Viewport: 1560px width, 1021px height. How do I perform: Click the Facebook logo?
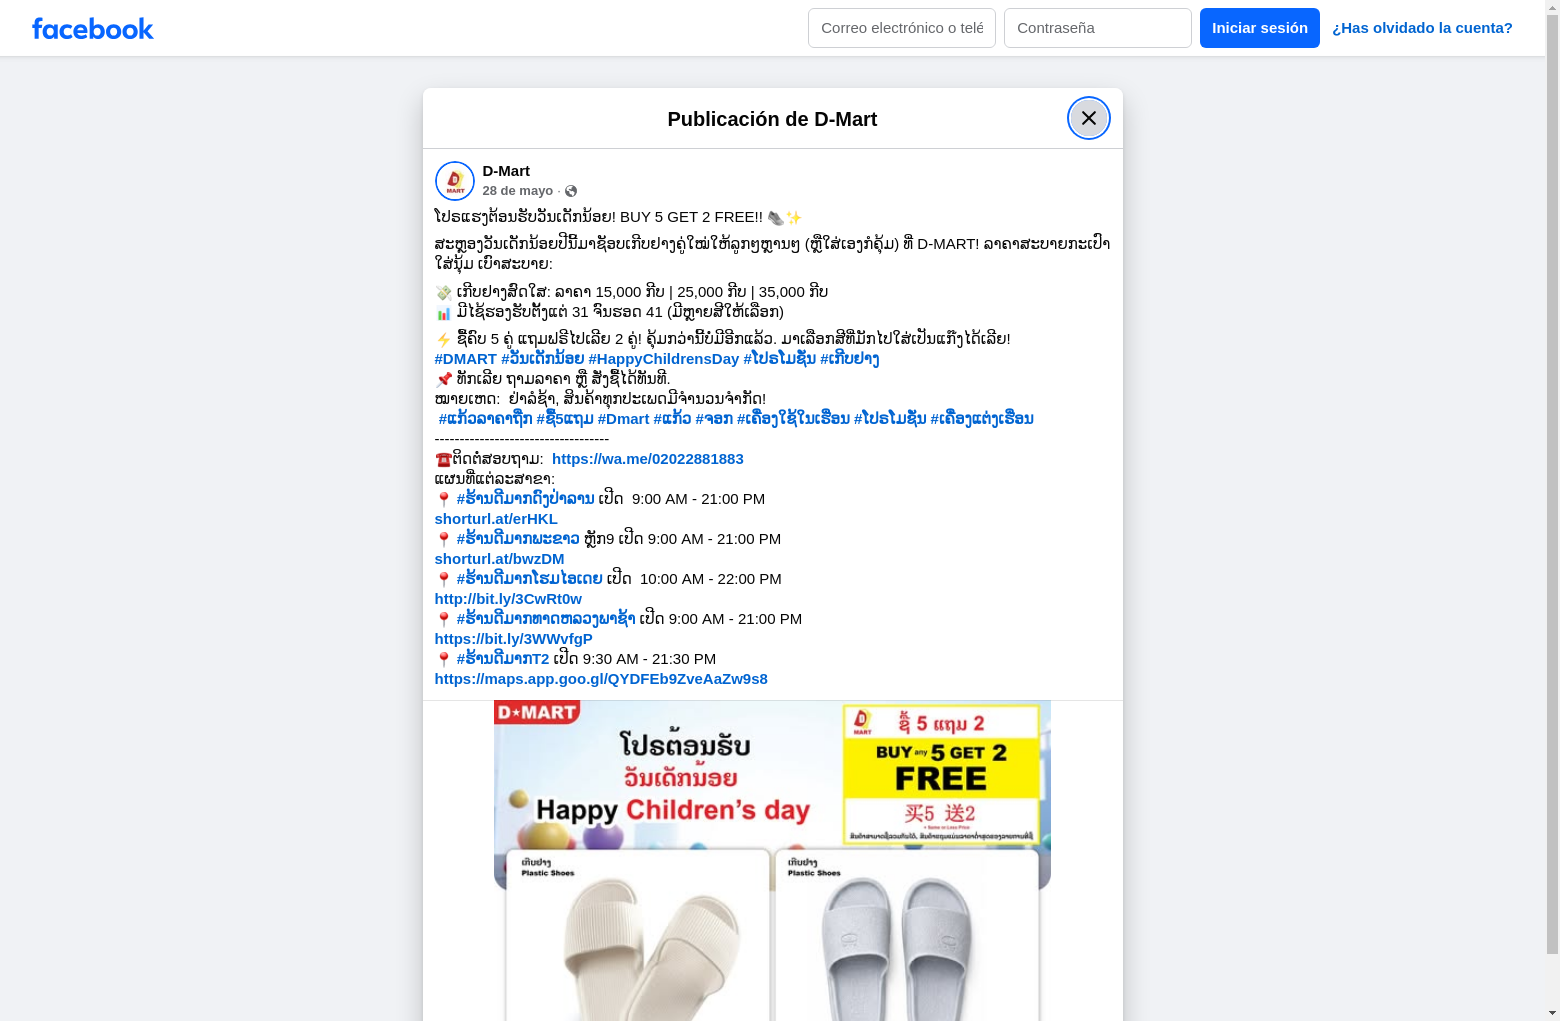pyautogui.click(x=93, y=29)
